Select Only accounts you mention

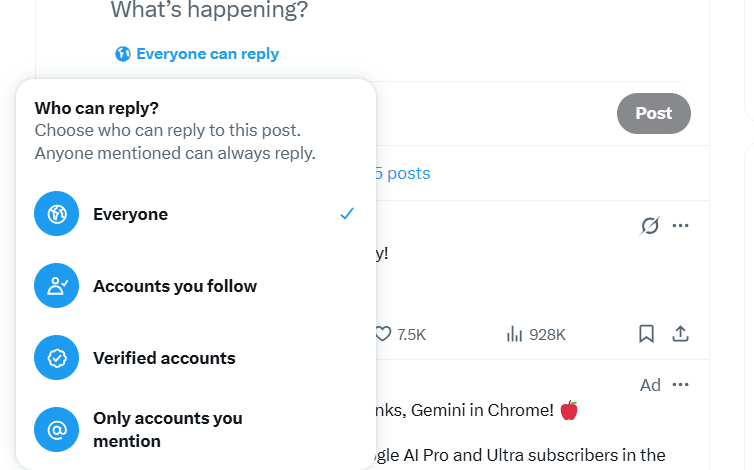[168, 430]
